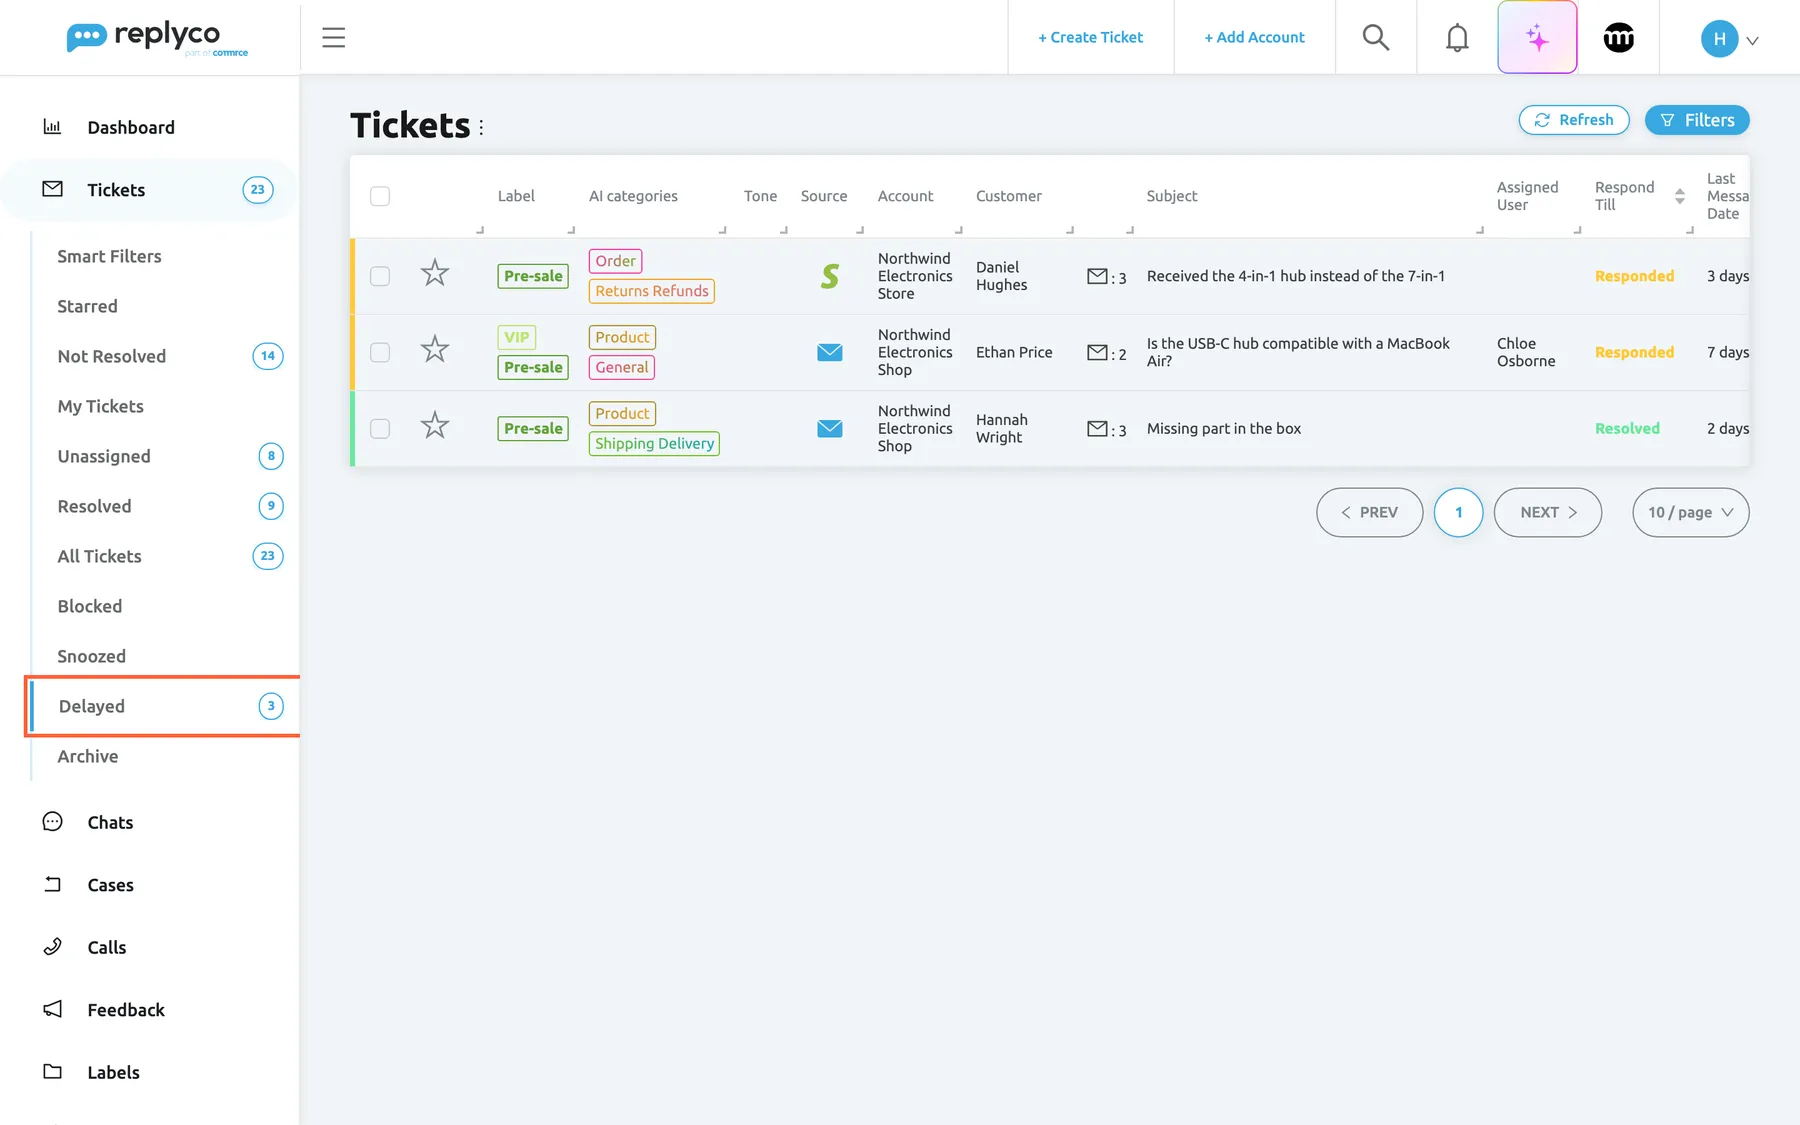
Task: Open Labels section in sidebar
Action: point(113,1072)
